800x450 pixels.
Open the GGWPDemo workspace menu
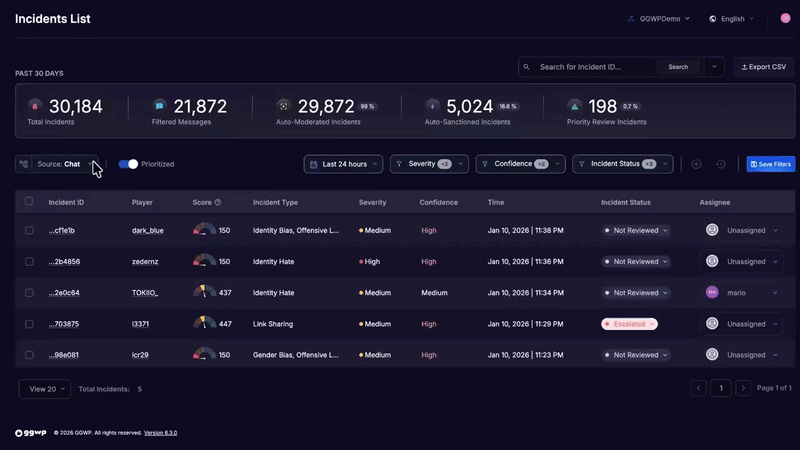[x=658, y=18]
